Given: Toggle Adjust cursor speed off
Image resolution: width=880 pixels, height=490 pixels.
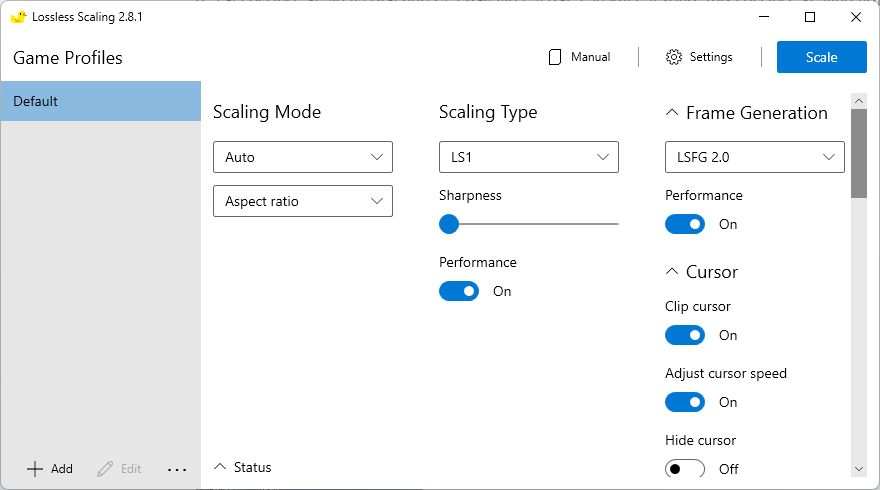Looking at the screenshot, I should tap(685, 402).
